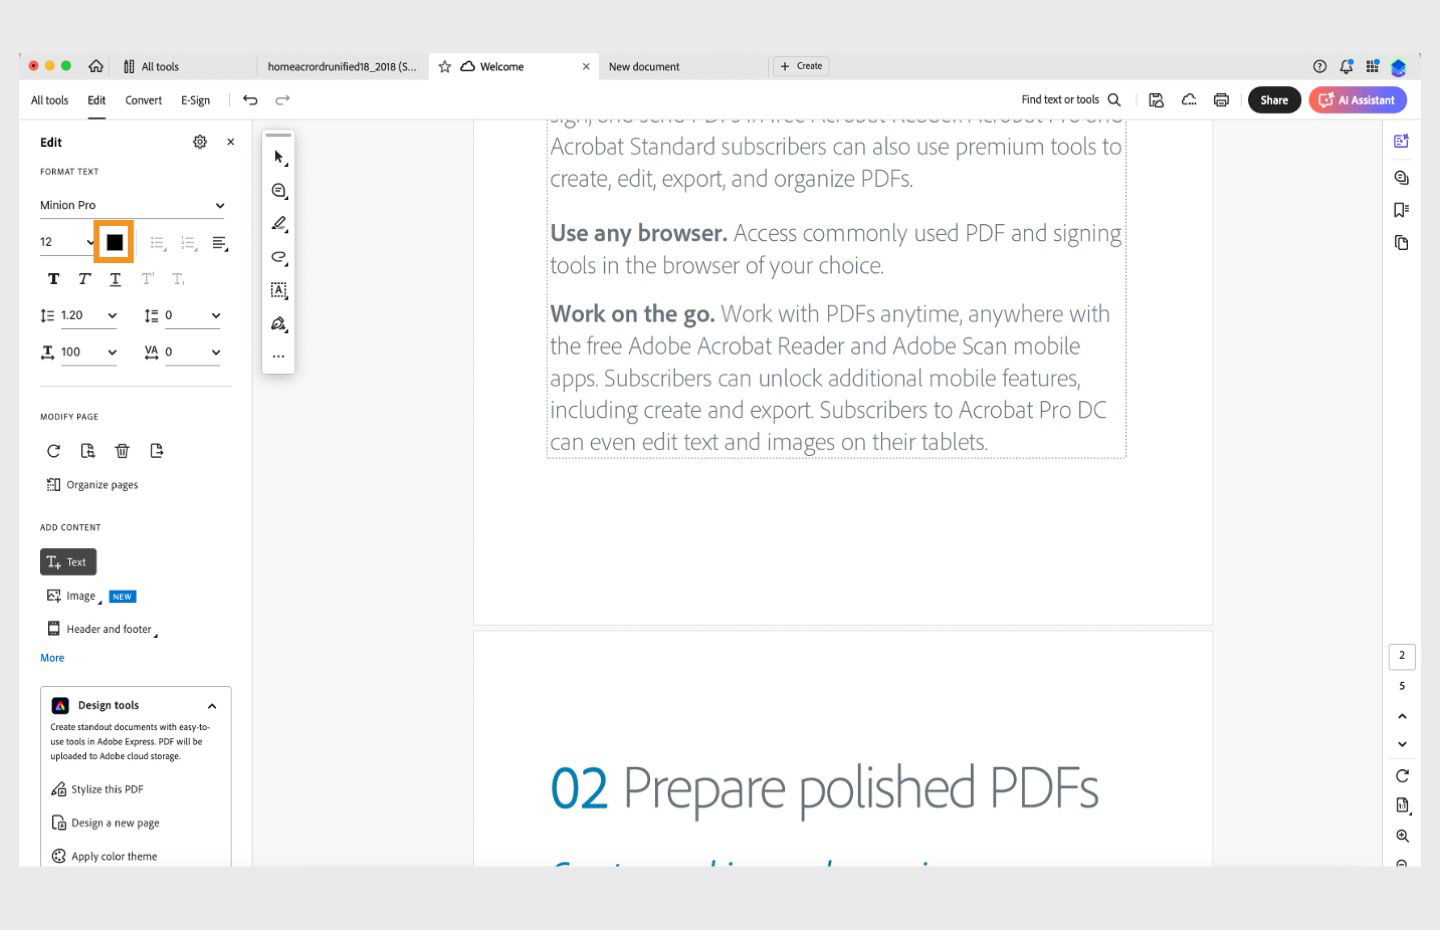Toggle bold text formatting

(53, 279)
